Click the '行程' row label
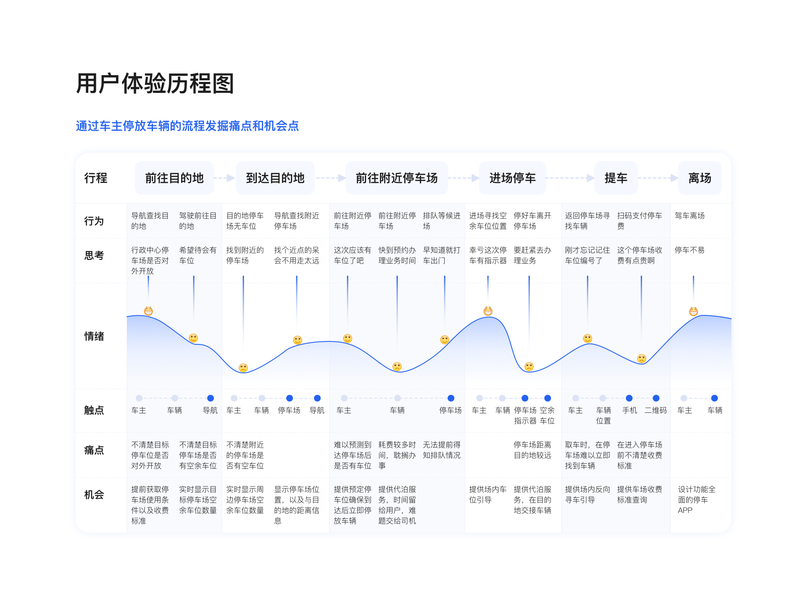Screen dimensions: 807x600 96,178
